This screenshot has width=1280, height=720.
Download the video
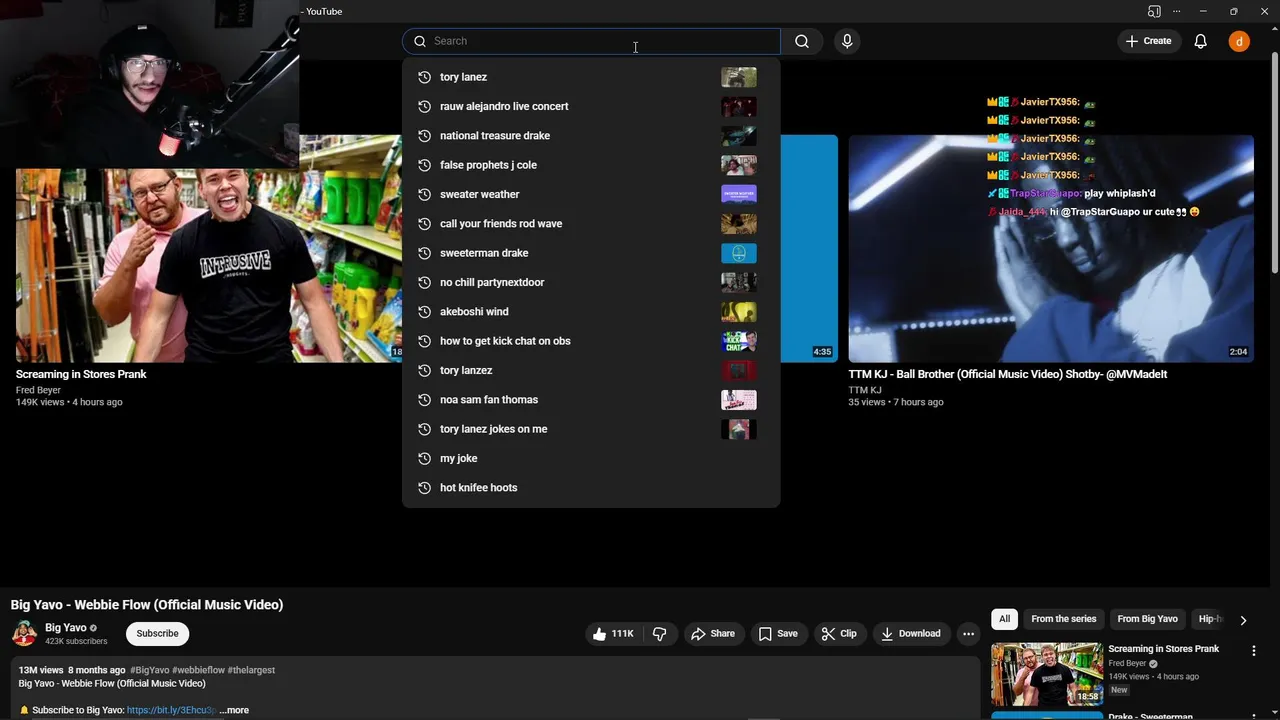coord(911,634)
